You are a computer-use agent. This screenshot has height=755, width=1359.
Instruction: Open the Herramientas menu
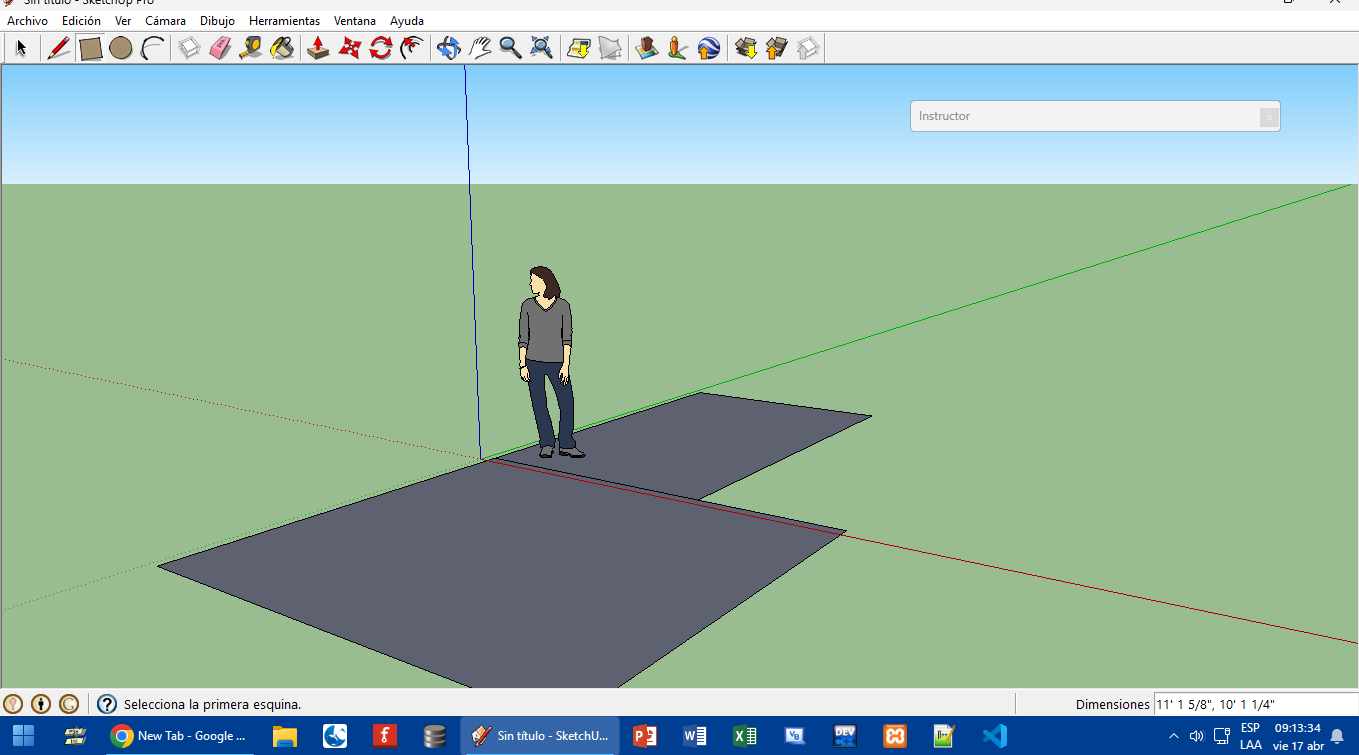coord(284,21)
